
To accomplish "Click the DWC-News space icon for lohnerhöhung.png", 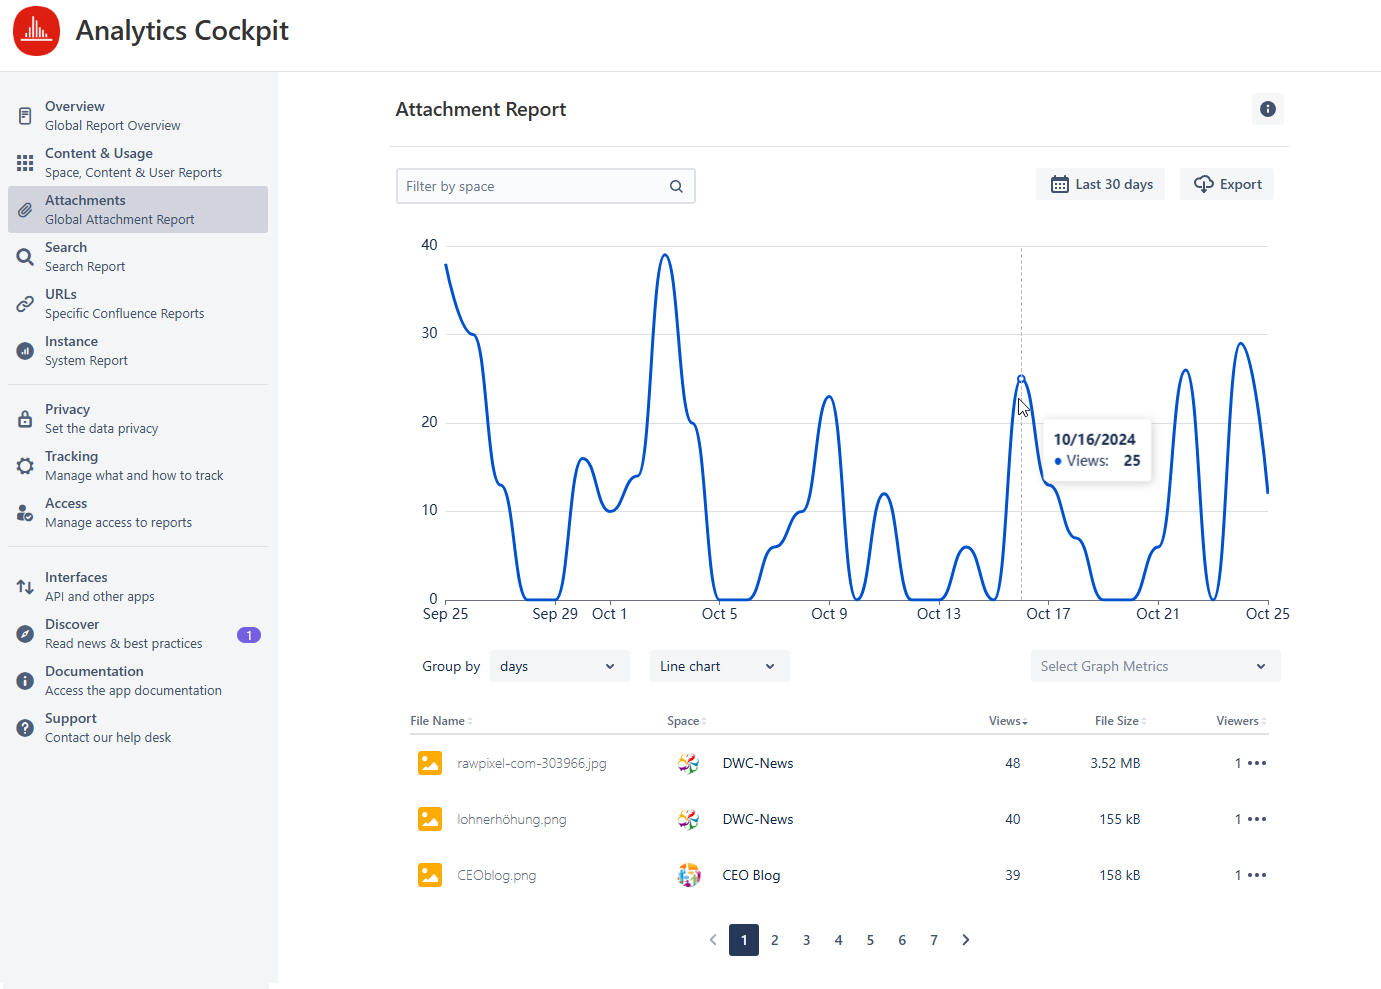I will 688,819.
